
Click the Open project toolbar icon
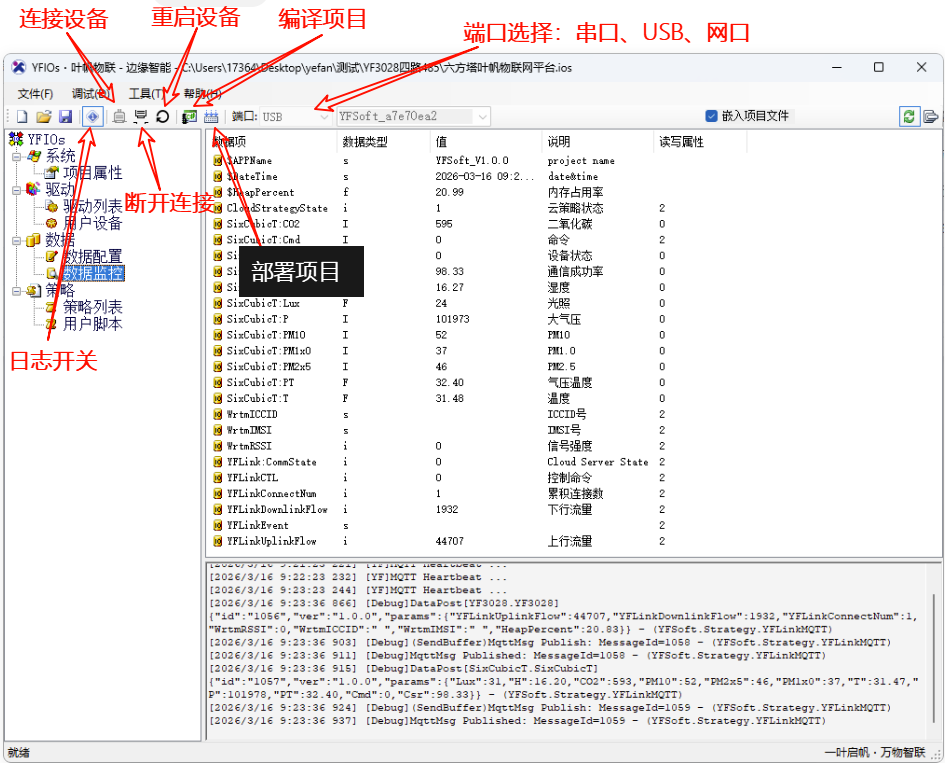tap(43, 116)
